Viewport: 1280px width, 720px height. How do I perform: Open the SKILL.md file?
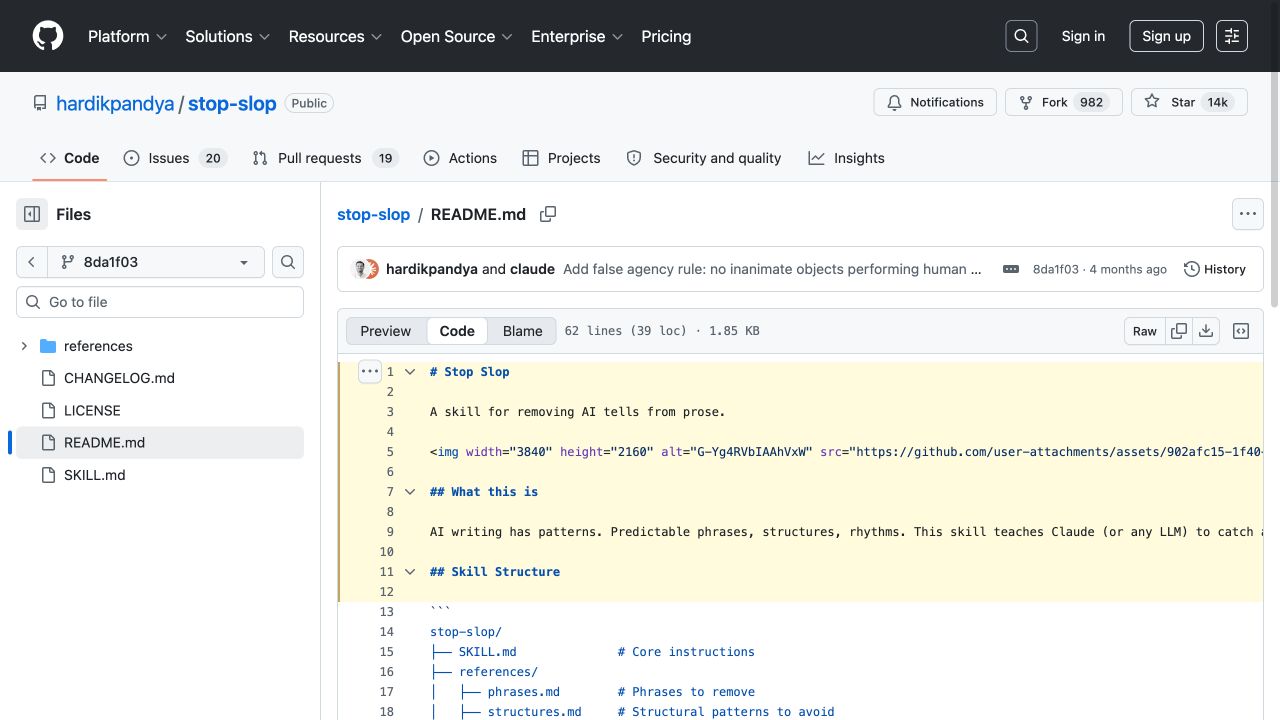[x=95, y=475]
